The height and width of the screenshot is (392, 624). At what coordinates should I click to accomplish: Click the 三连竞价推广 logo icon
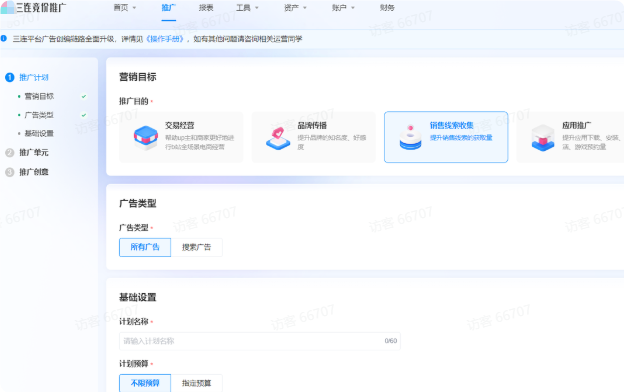[x=8, y=7]
